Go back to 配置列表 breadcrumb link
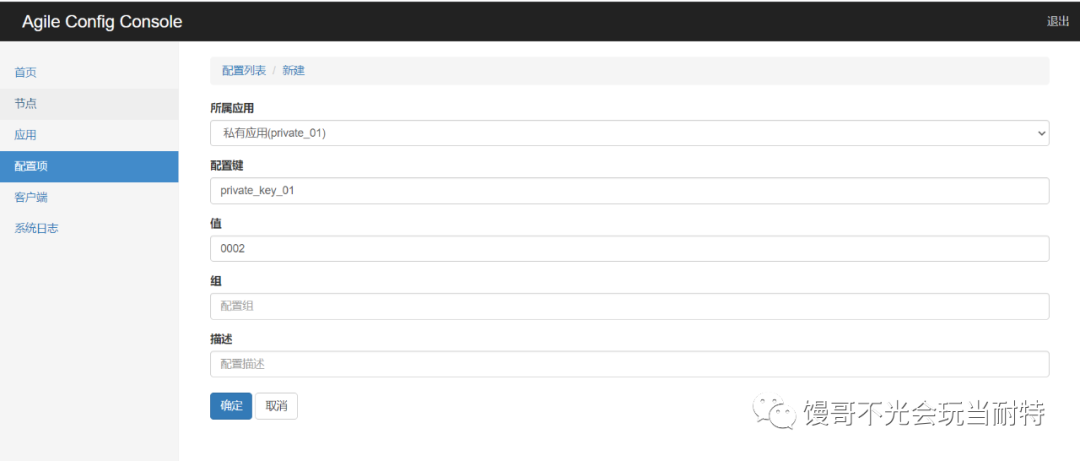Viewport: 1080px width, 461px height. [244, 70]
